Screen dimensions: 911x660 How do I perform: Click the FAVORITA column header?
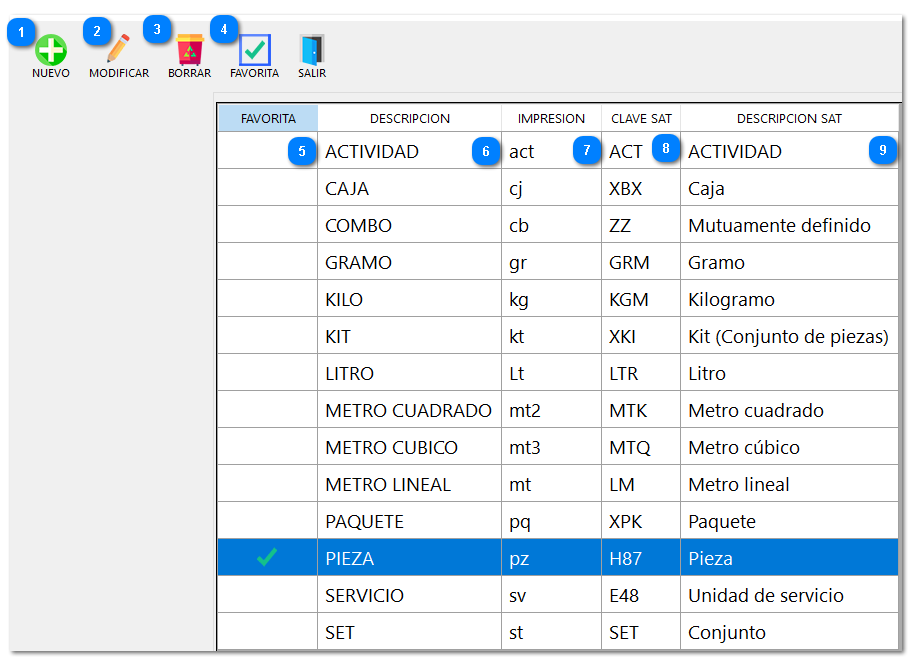(268, 118)
